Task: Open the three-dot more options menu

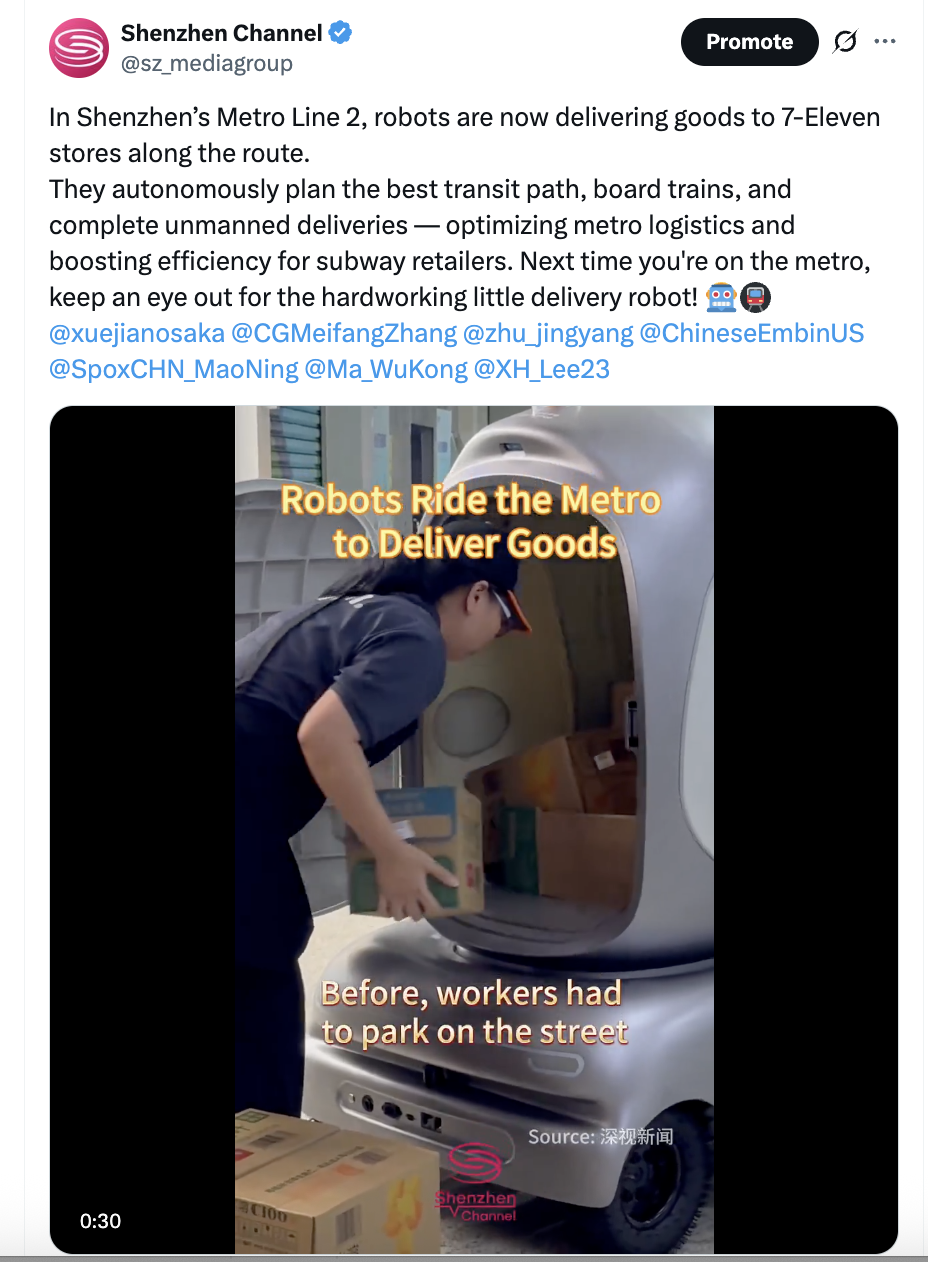Action: click(885, 42)
